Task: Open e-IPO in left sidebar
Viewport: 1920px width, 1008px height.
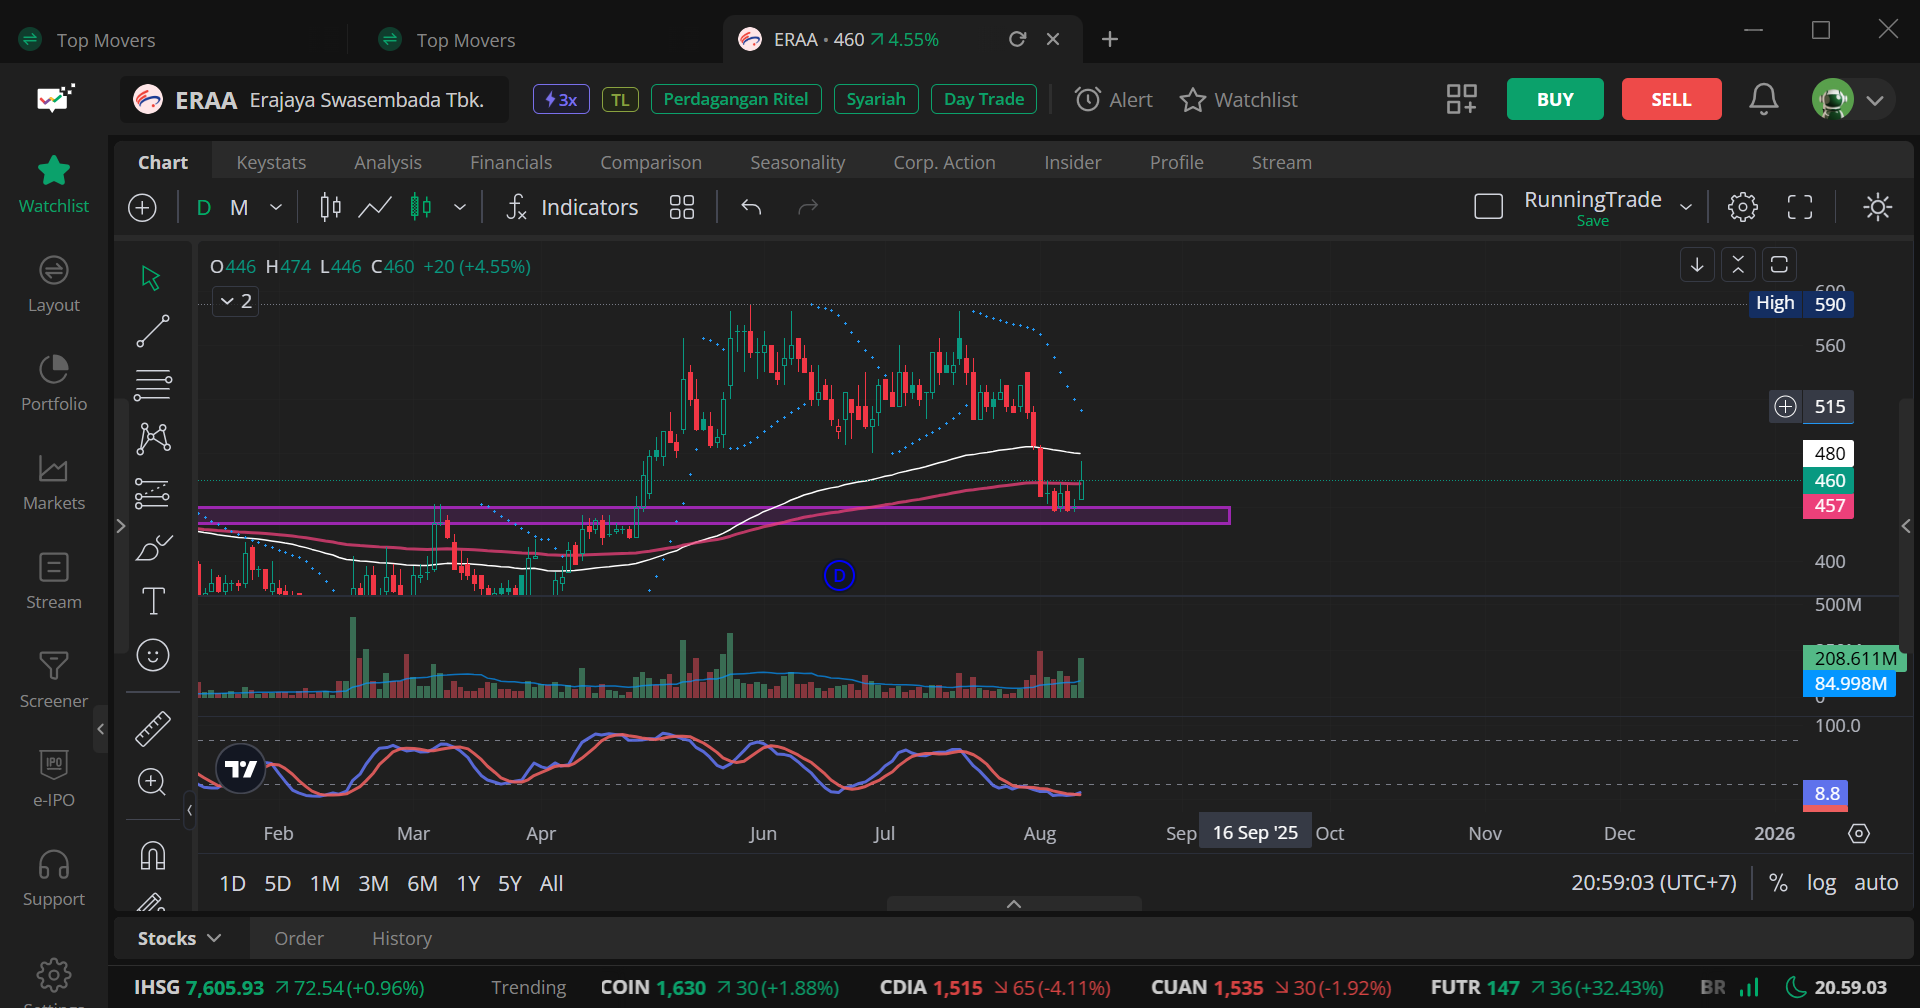Action: click(54, 779)
